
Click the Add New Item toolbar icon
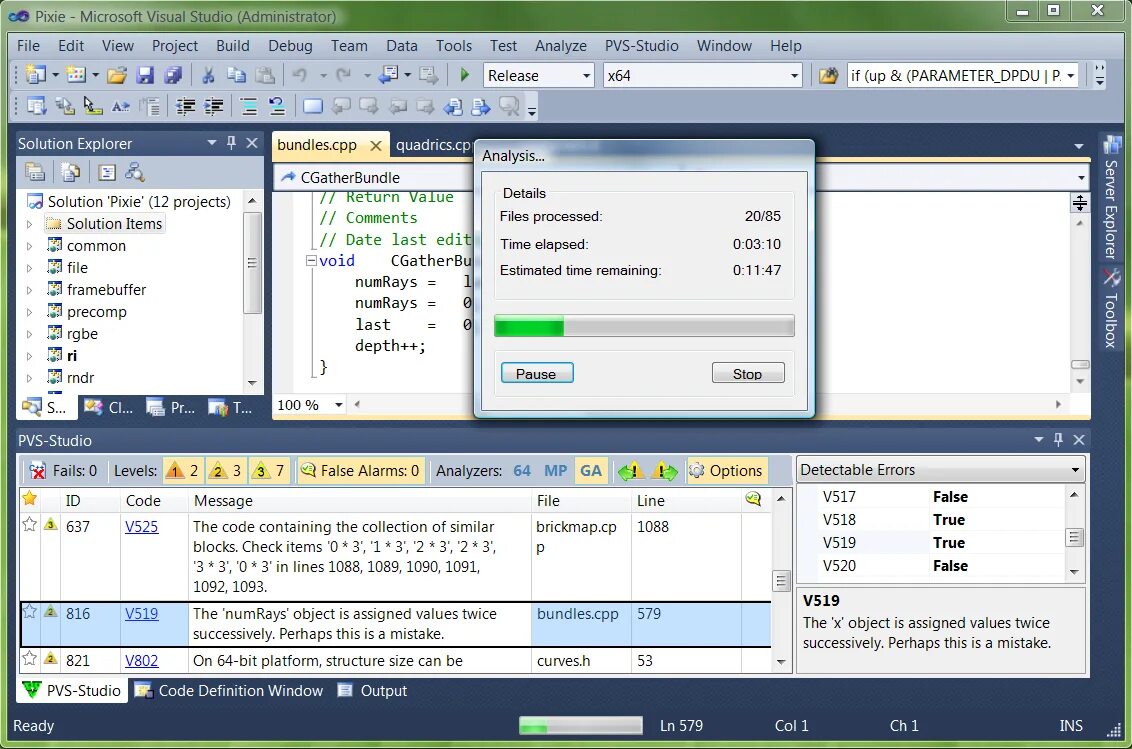[76, 74]
